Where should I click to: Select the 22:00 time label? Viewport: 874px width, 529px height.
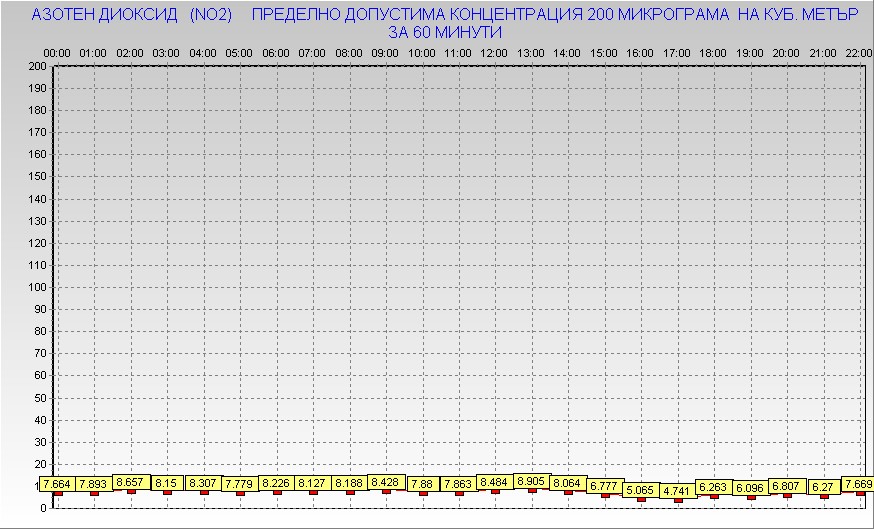click(x=858, y=52)
